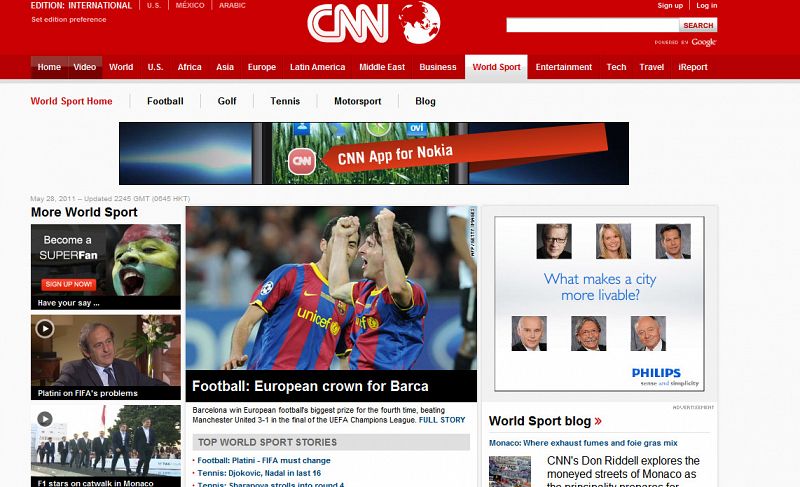This screenshot has width=800, height=487.
Task: Click the F1 stars on catwalk caption
Action: 95,483
